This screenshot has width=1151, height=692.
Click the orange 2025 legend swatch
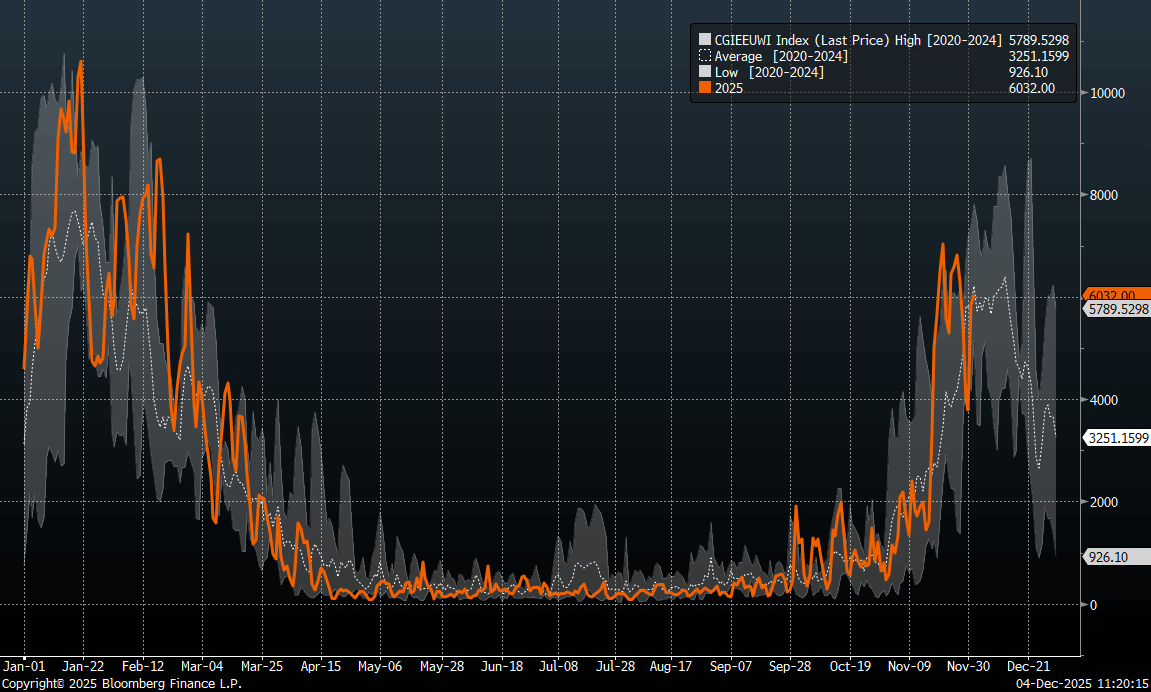[705, 89]
